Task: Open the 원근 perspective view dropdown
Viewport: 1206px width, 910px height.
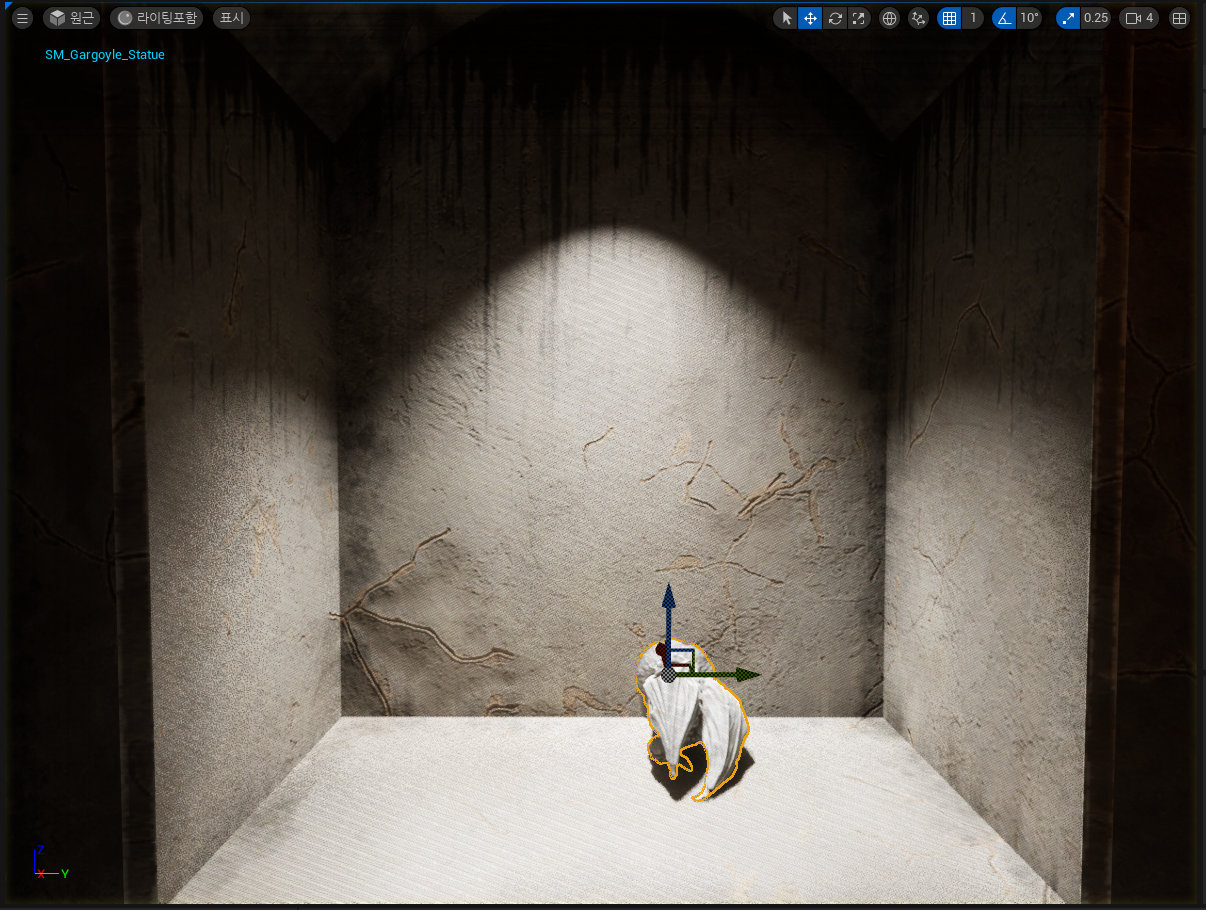Action: pyautogui.click(x=71, y=18)
